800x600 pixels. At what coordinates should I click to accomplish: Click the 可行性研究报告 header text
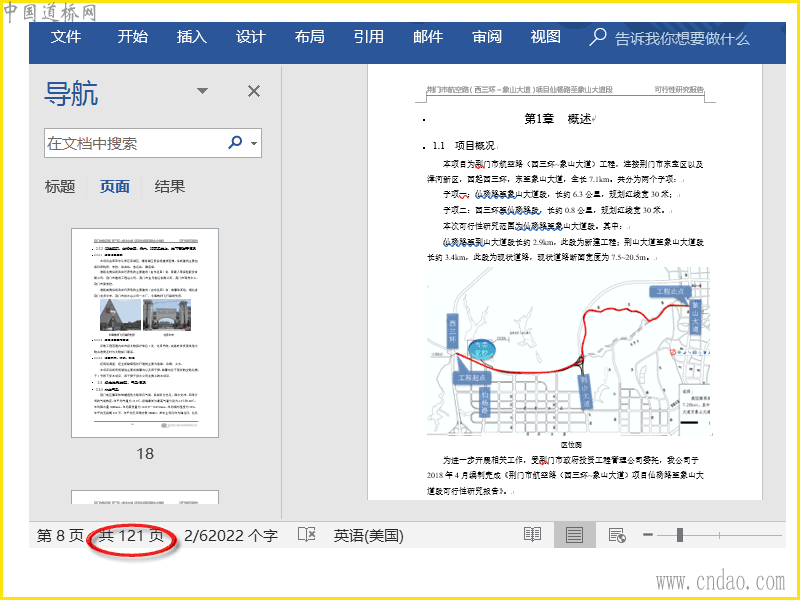coord(679,90)
